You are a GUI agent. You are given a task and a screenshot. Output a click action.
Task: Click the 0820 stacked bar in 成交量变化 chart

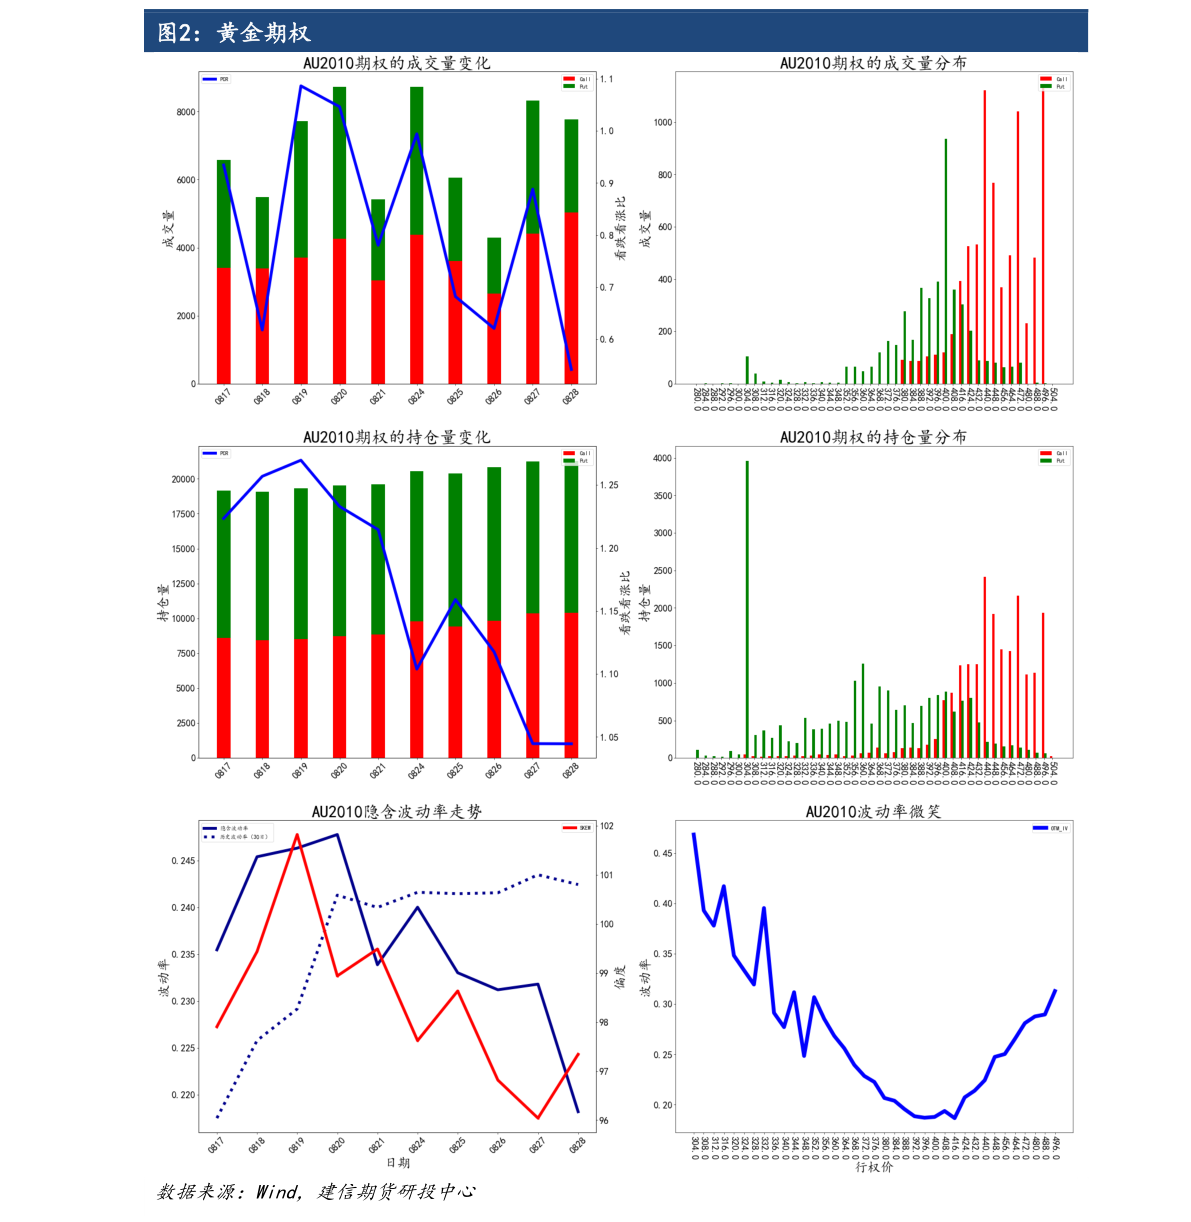(x=339, y=235)
